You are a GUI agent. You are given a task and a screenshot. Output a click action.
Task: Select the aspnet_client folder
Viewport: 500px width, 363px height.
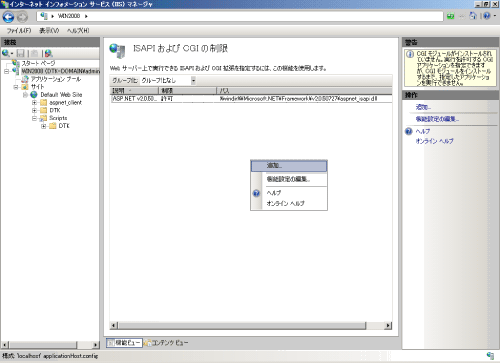tap(65, 103)
